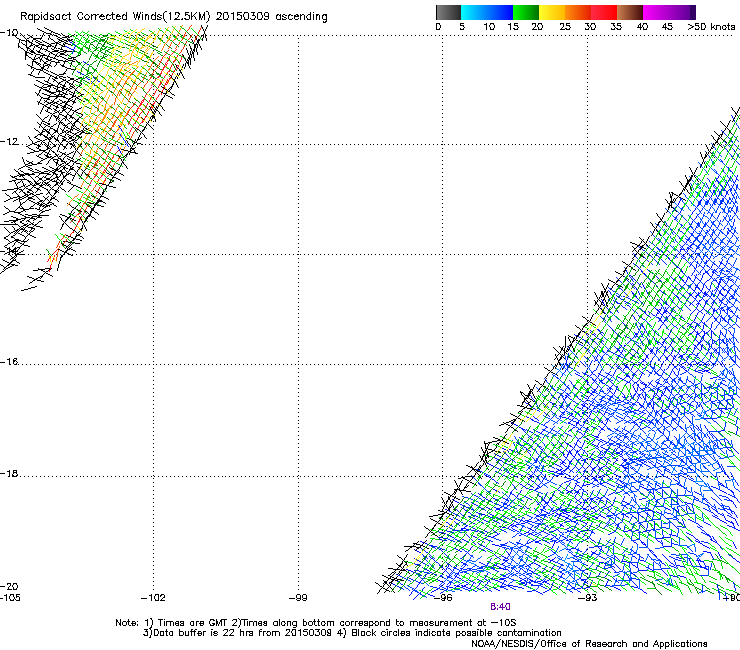
Task: Click the '40' legend scale label
Action: coord(642,27)
